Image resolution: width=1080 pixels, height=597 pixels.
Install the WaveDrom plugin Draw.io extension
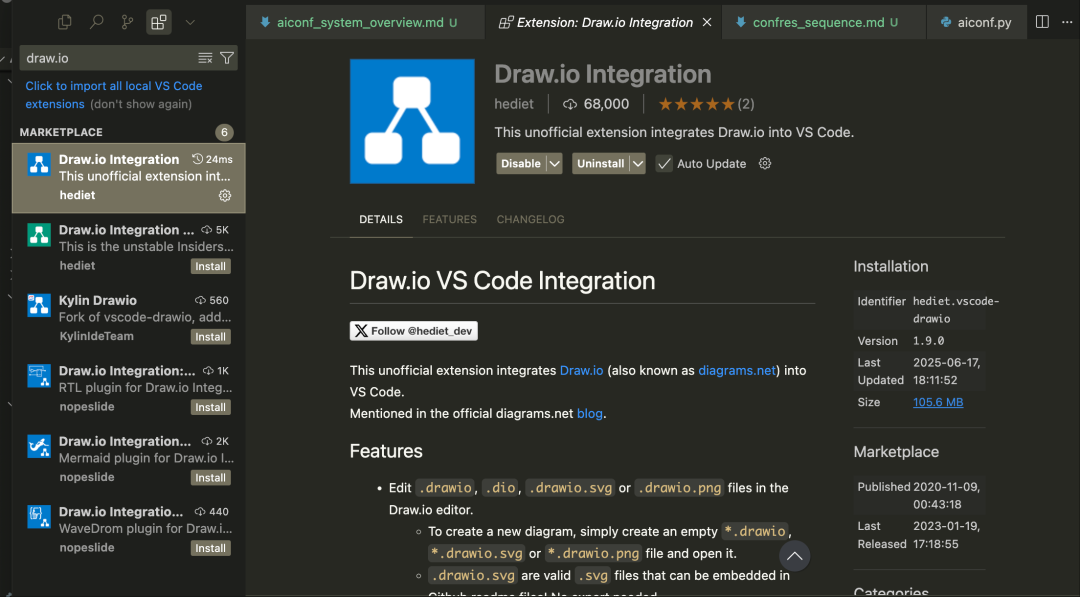click(210, 548)
